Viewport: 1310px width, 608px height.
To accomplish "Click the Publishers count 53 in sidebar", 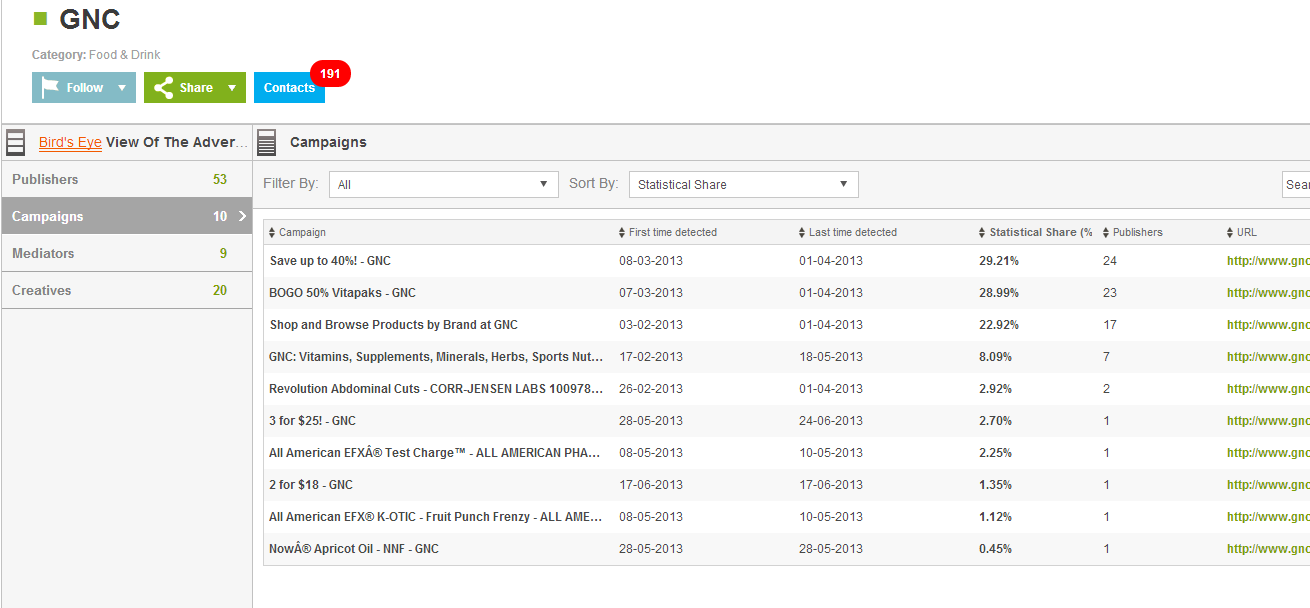I will coord(220,179).
